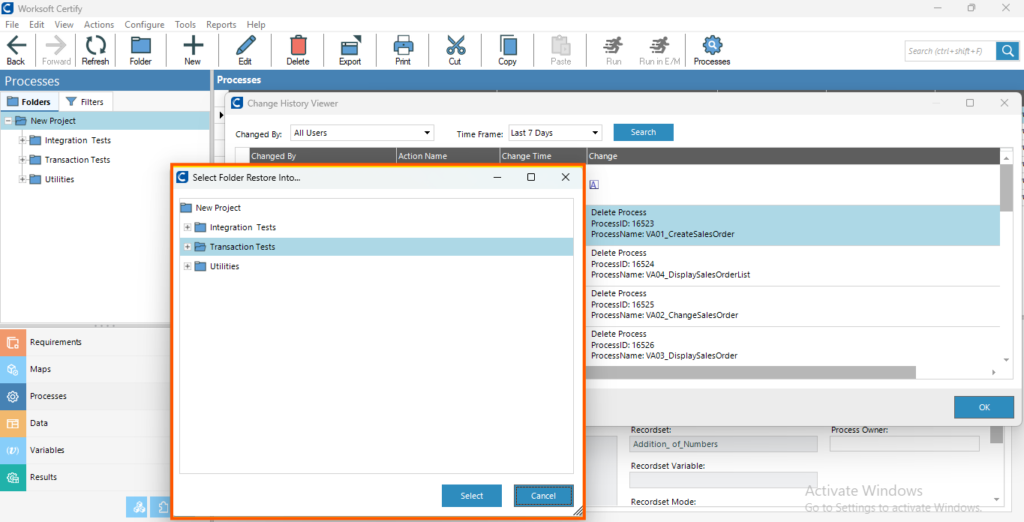The width and height of the screenshot is (1024, 522).
Task: Click the Changed By column header
Action: pos(323,156)
